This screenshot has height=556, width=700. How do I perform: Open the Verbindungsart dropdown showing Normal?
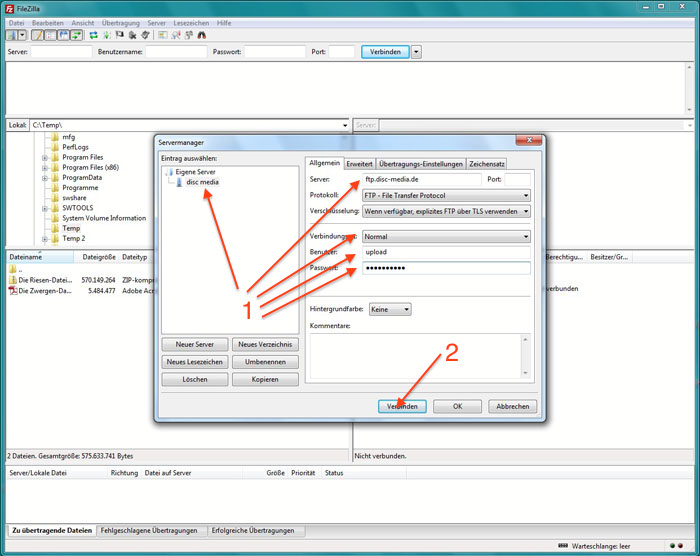pos(446,237)
